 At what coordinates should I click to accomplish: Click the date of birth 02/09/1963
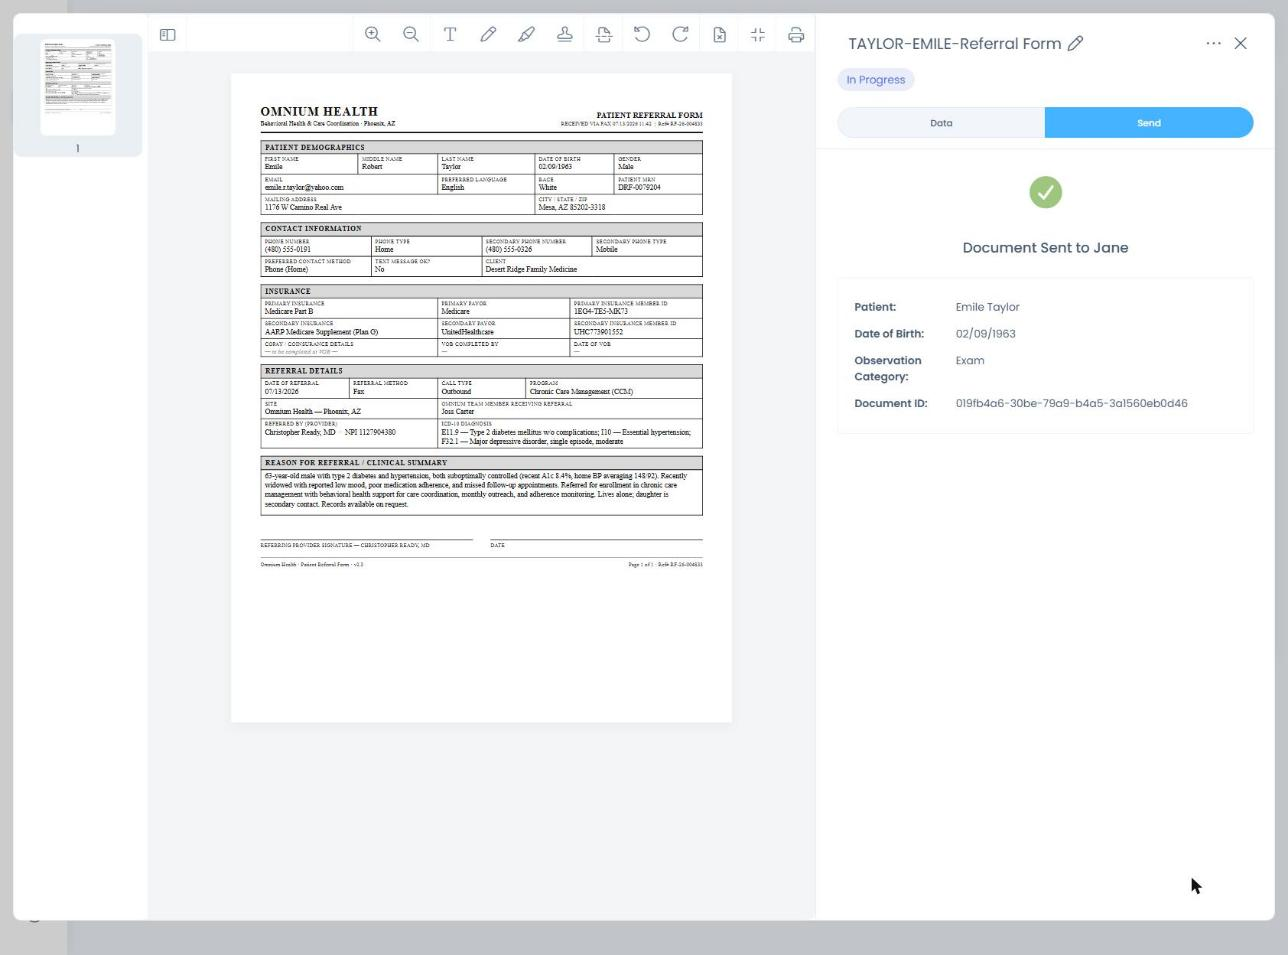tap(985, 334)
